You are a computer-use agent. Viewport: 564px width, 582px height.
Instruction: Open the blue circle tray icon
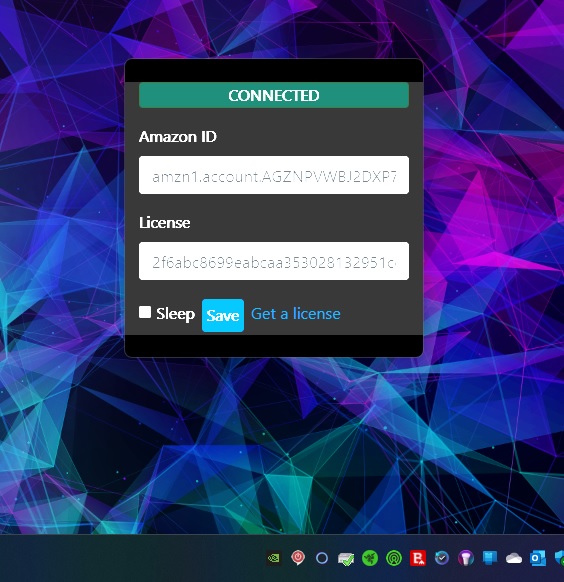click(x=322, y=558)
